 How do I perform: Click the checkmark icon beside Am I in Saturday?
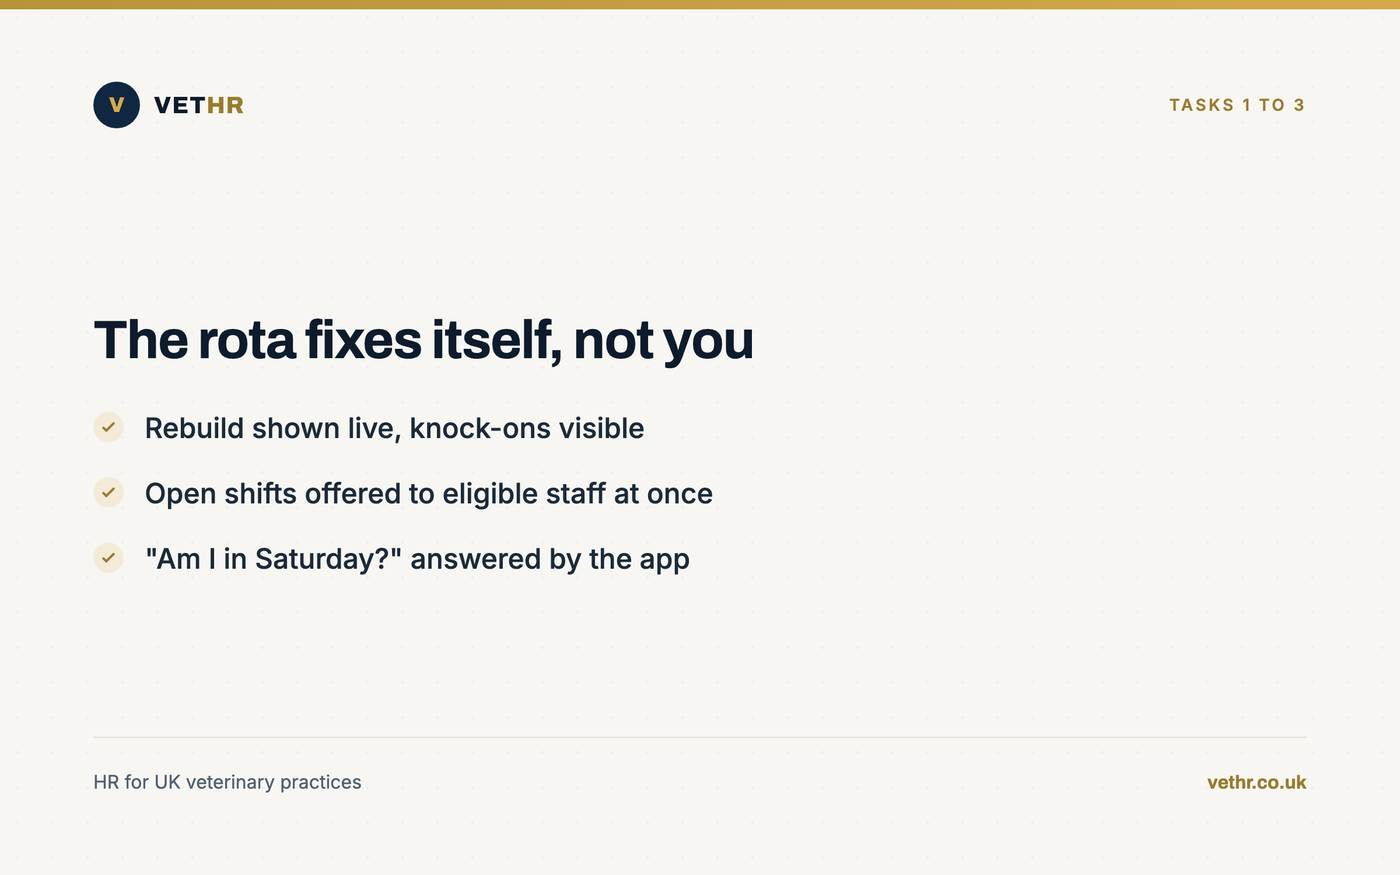pyautogui.click(x=108, y=558)
